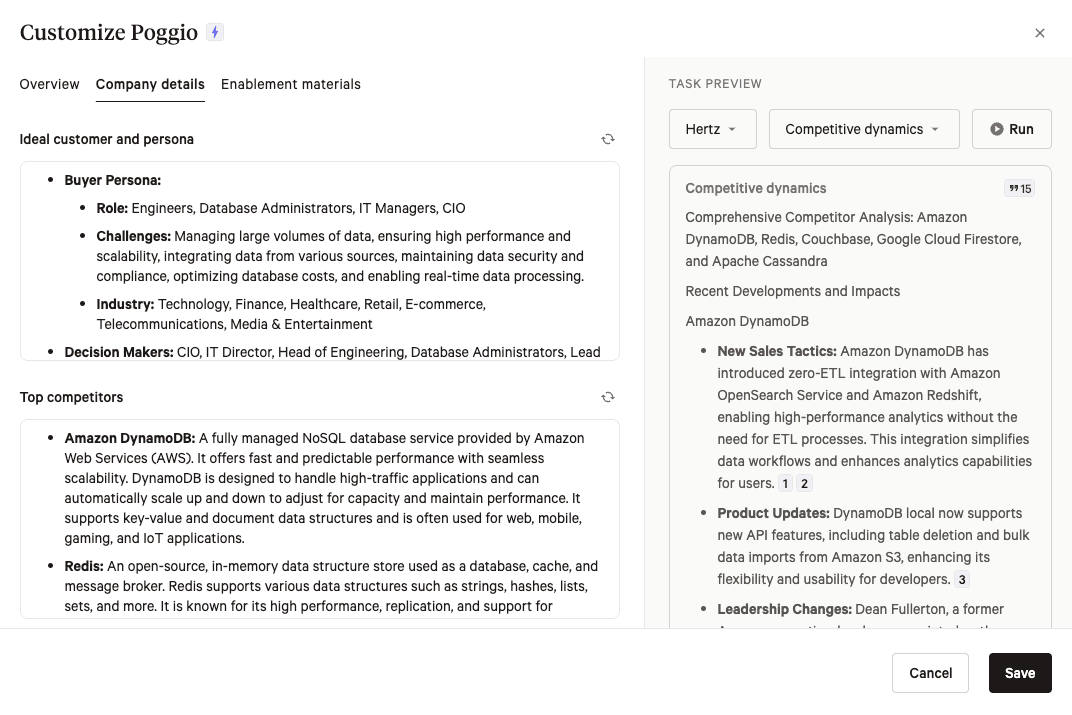Screen dimensions: 1072x715
Task: Open citation reference 2 in New Sales Tactics
Action: pos(804,484)
